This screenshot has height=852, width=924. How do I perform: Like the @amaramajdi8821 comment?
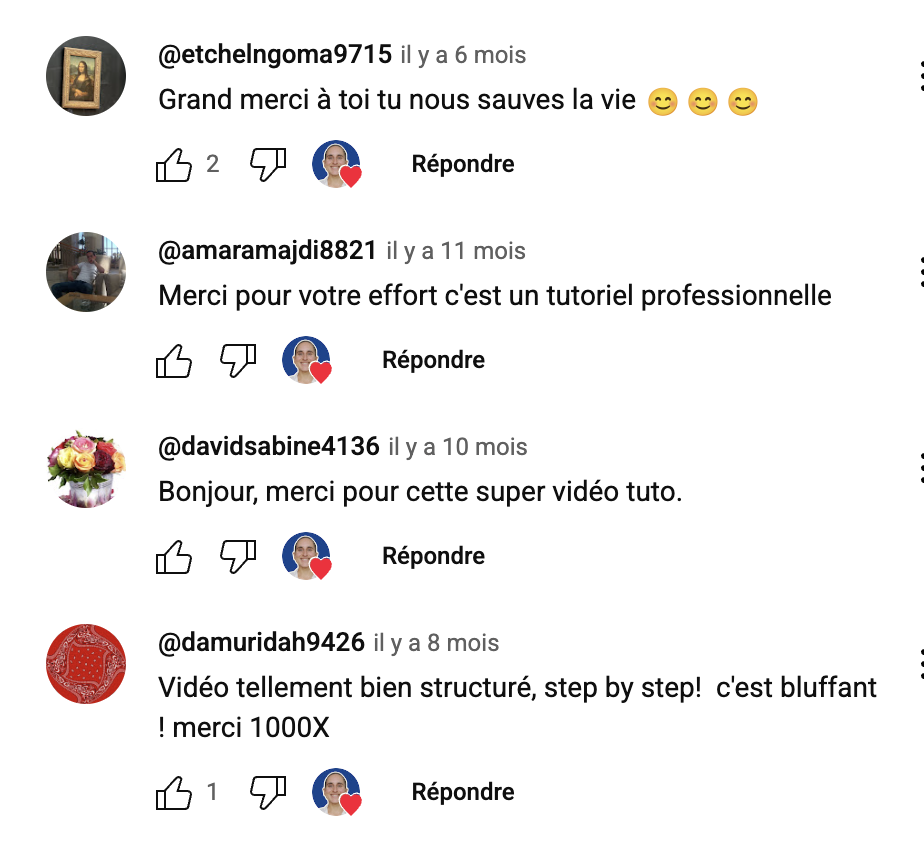coord(174,361)
